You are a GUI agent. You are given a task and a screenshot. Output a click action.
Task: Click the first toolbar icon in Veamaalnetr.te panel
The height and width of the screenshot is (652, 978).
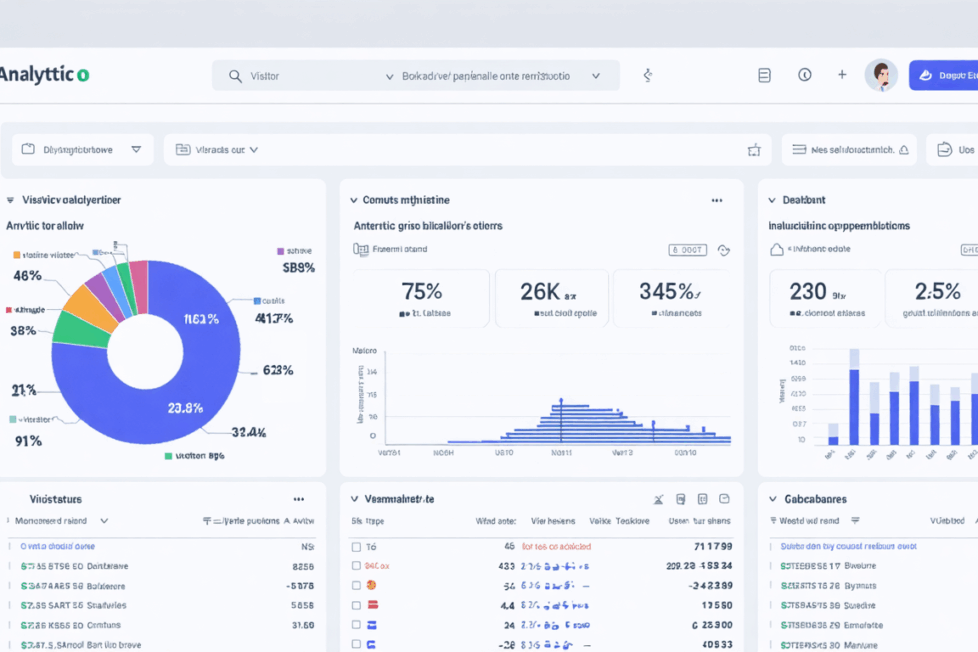[659, 499]
